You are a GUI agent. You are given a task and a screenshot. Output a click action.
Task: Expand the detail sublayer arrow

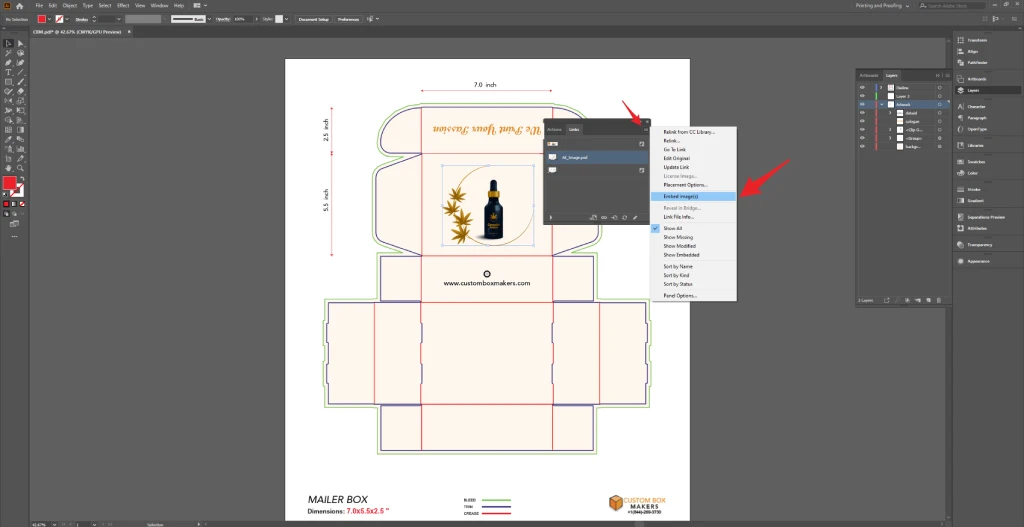(x=890, y=113)
